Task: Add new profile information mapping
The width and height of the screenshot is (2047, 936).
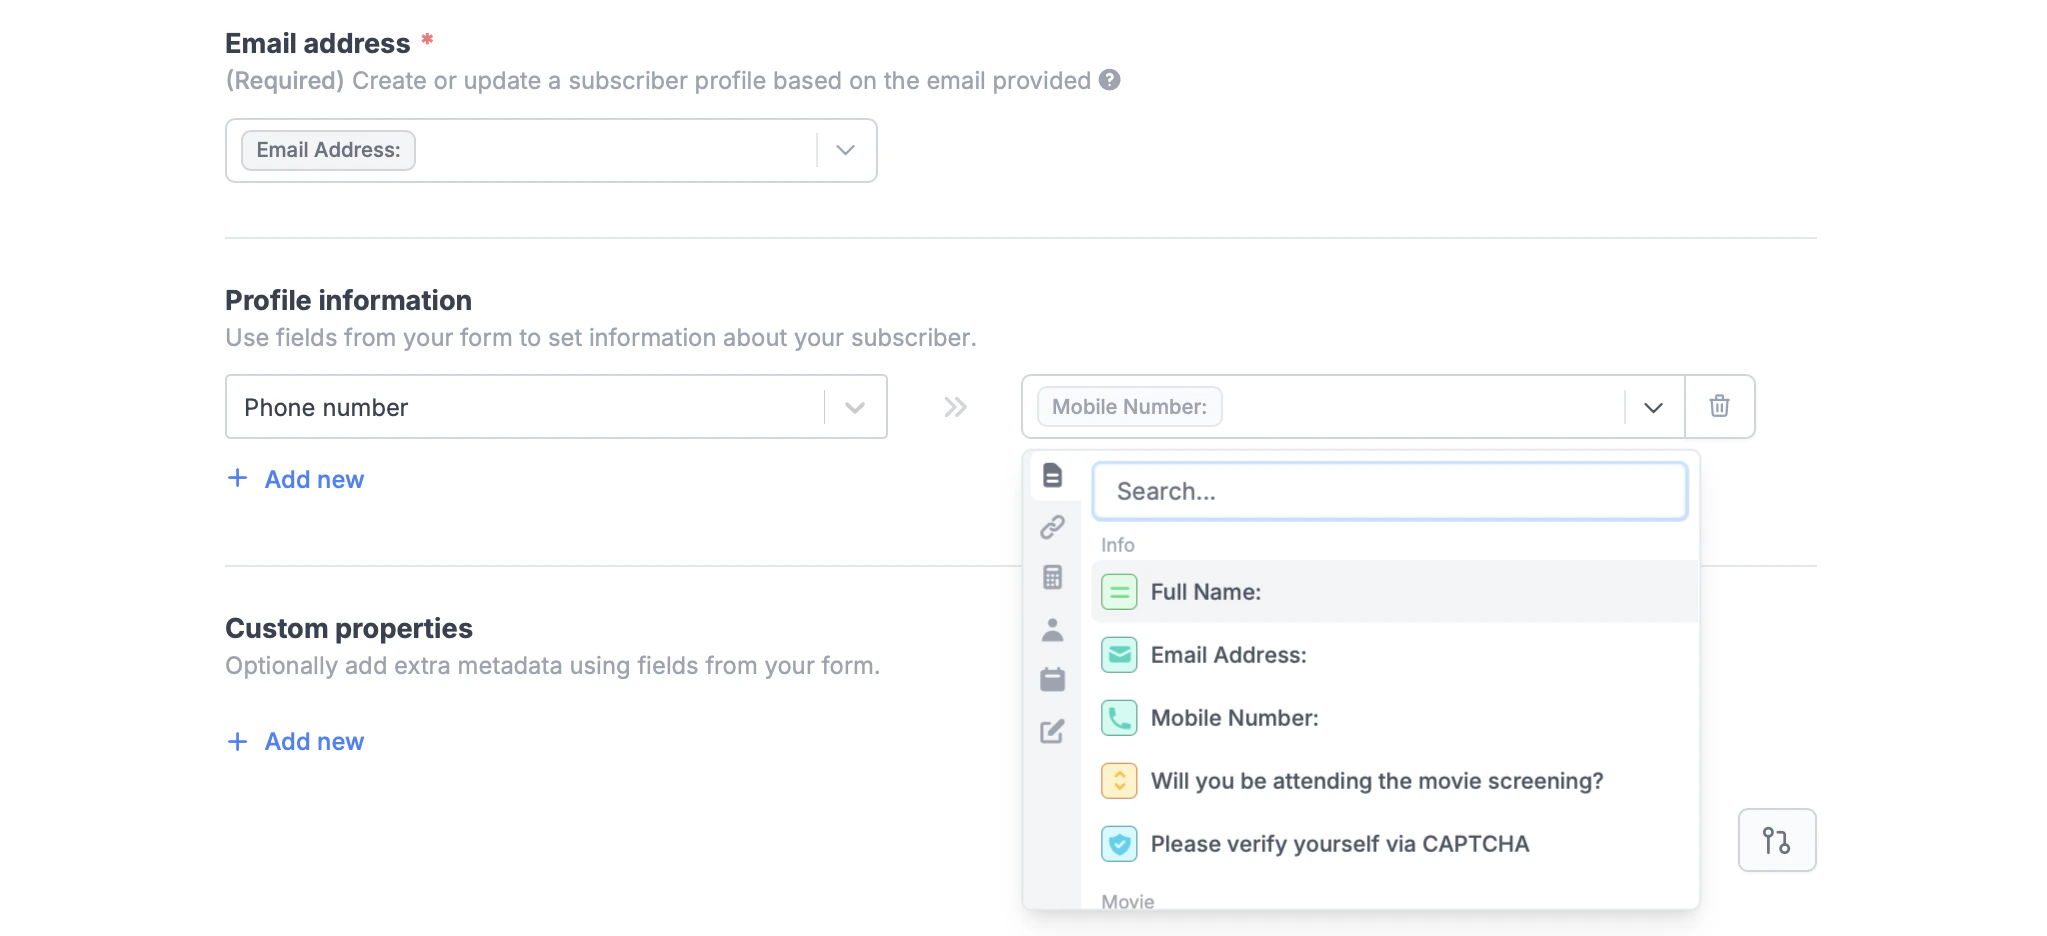Action: point(294,479)
